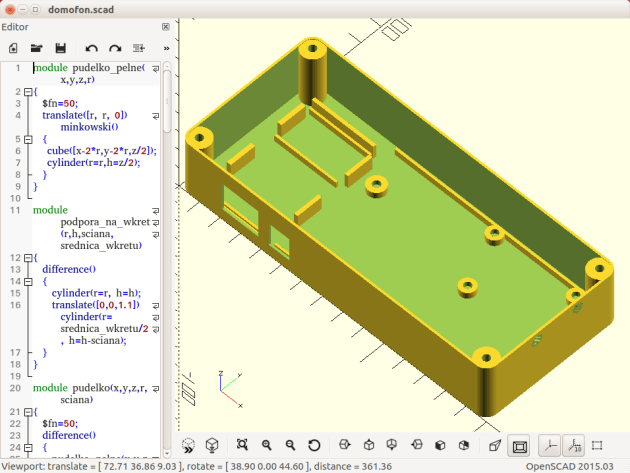The image size is (630, 473).
Task: Click 'cylinder(r=r,h=z/2);' on line 7
Action: tap(94, 163)
